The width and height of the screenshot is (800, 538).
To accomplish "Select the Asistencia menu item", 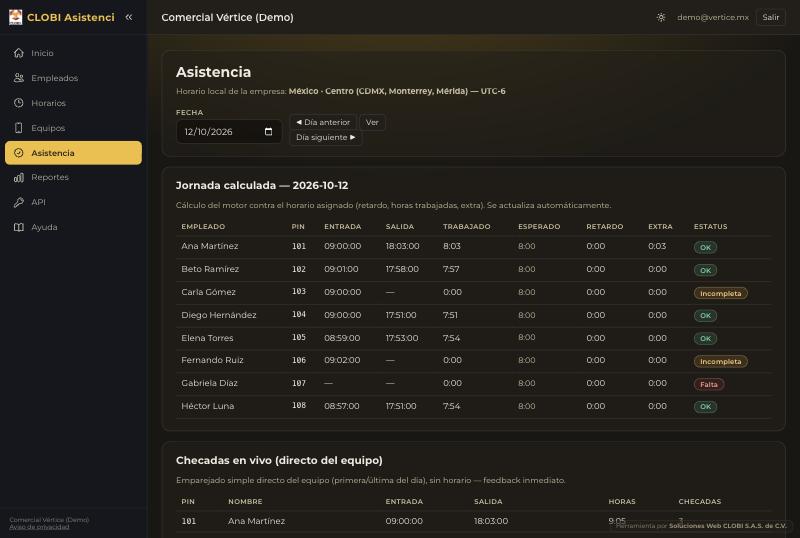I will coord(73,153).
